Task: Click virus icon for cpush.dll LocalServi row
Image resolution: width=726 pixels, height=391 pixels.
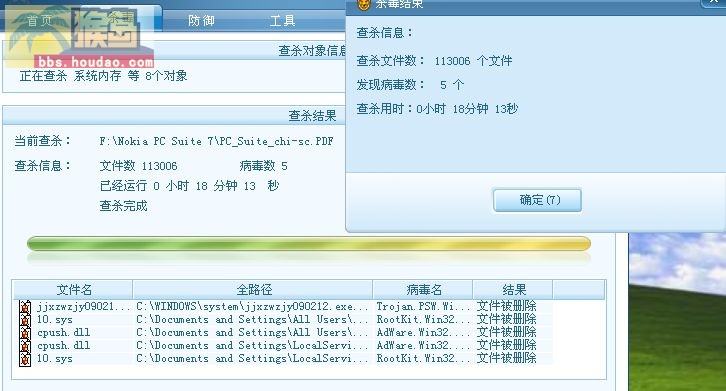Action: tap(25, 346)
